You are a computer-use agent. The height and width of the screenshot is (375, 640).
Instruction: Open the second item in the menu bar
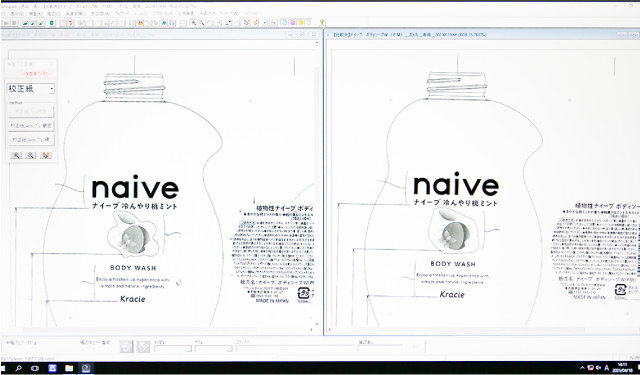(x=17, y=13)
